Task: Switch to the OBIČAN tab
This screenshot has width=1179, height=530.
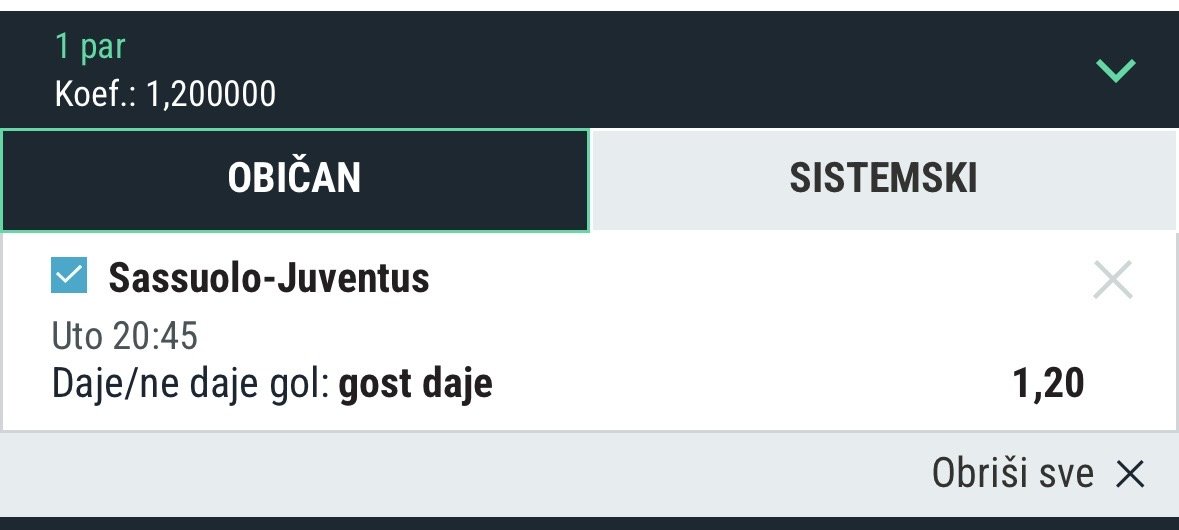Action: 294,179
